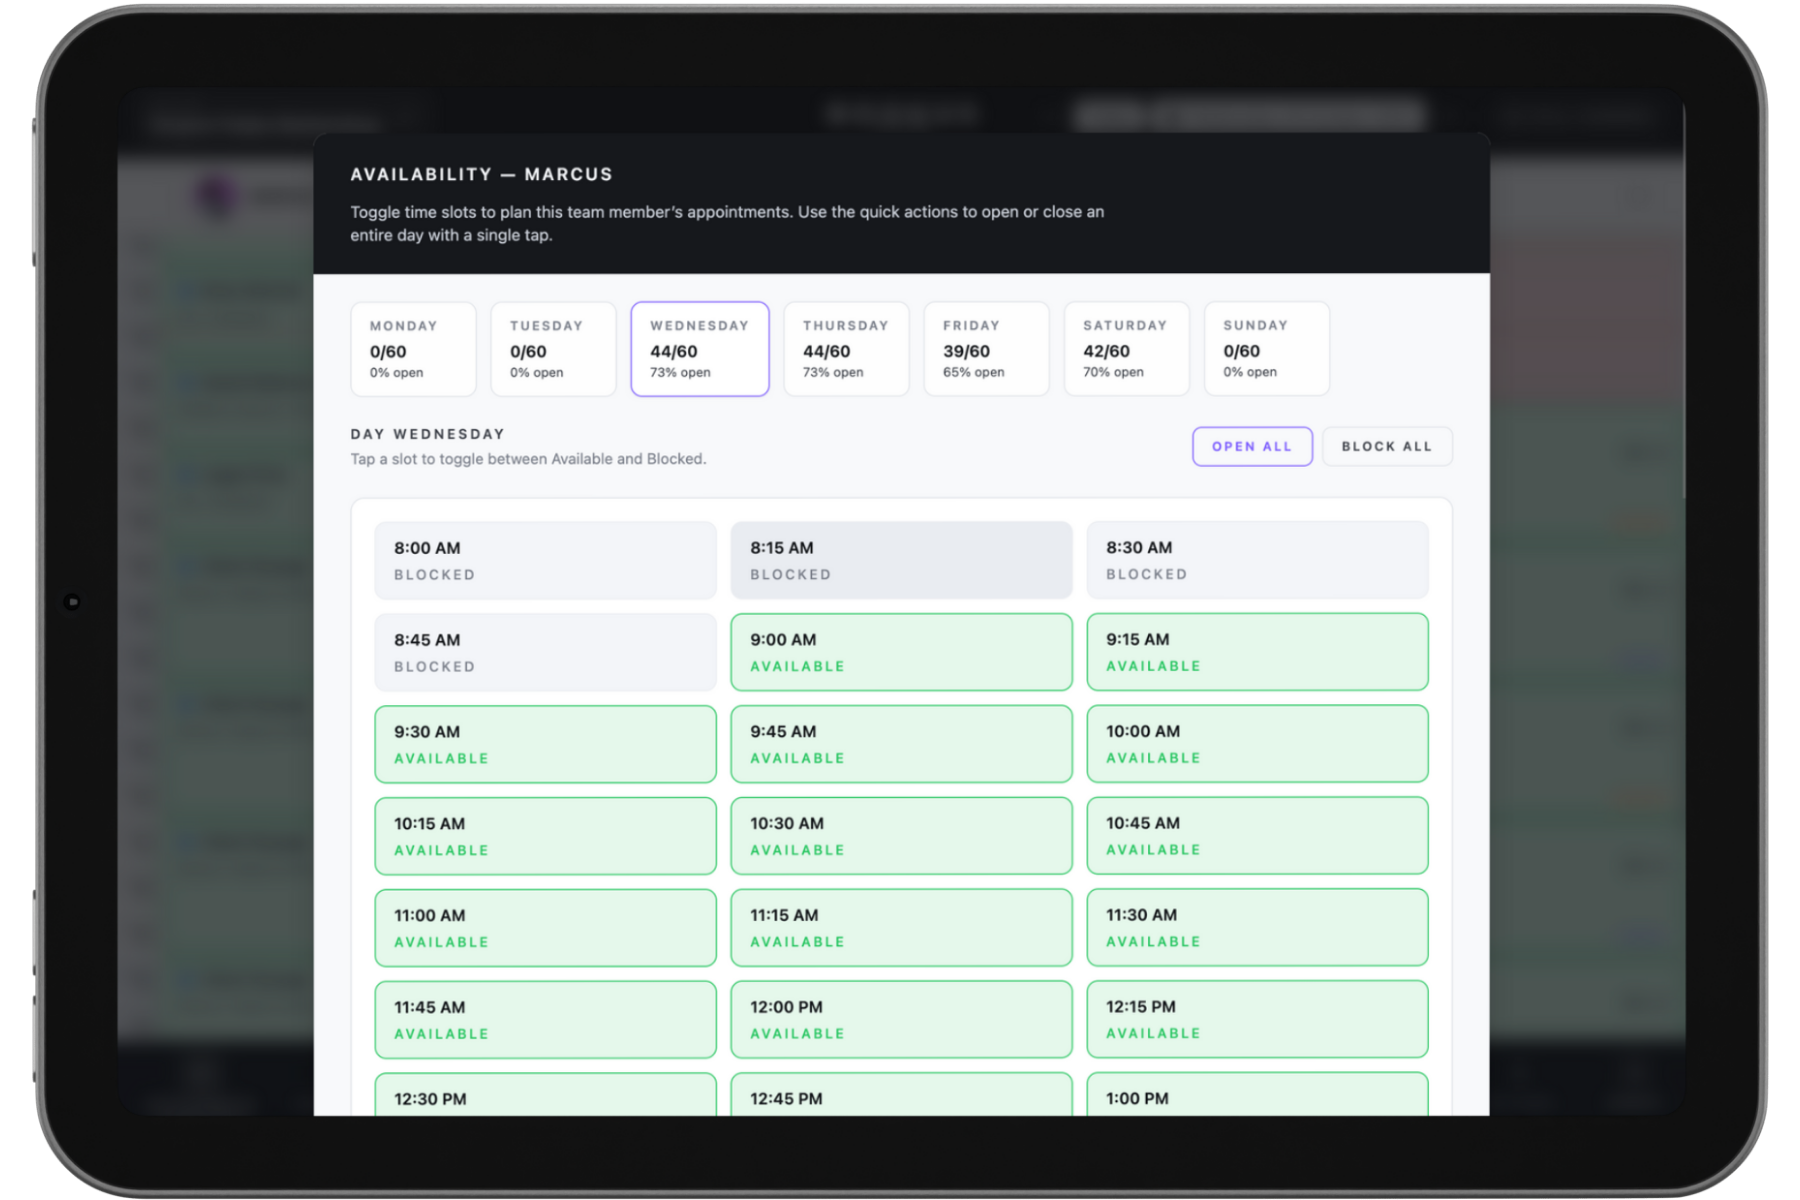Open Thursday's availability
The width and height of the screenshot is (1800, 1200).
click(x=846, y=349)
